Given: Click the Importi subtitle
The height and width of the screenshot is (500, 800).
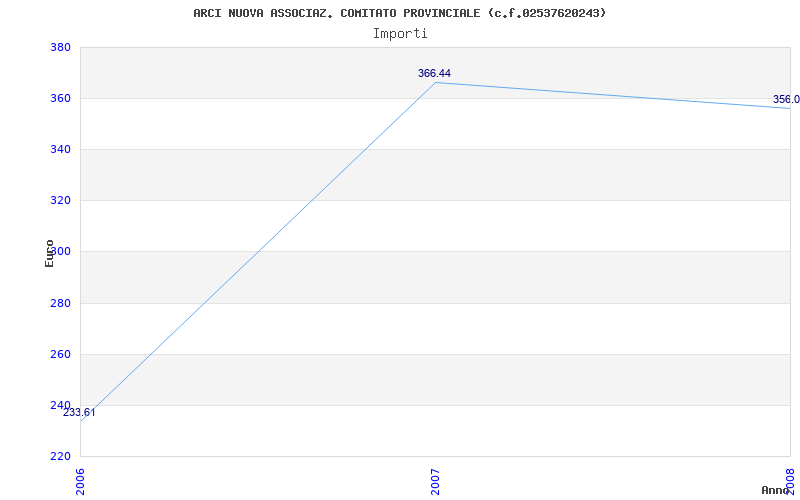Looking at the screenshot, I should click(x=399, y=34).
